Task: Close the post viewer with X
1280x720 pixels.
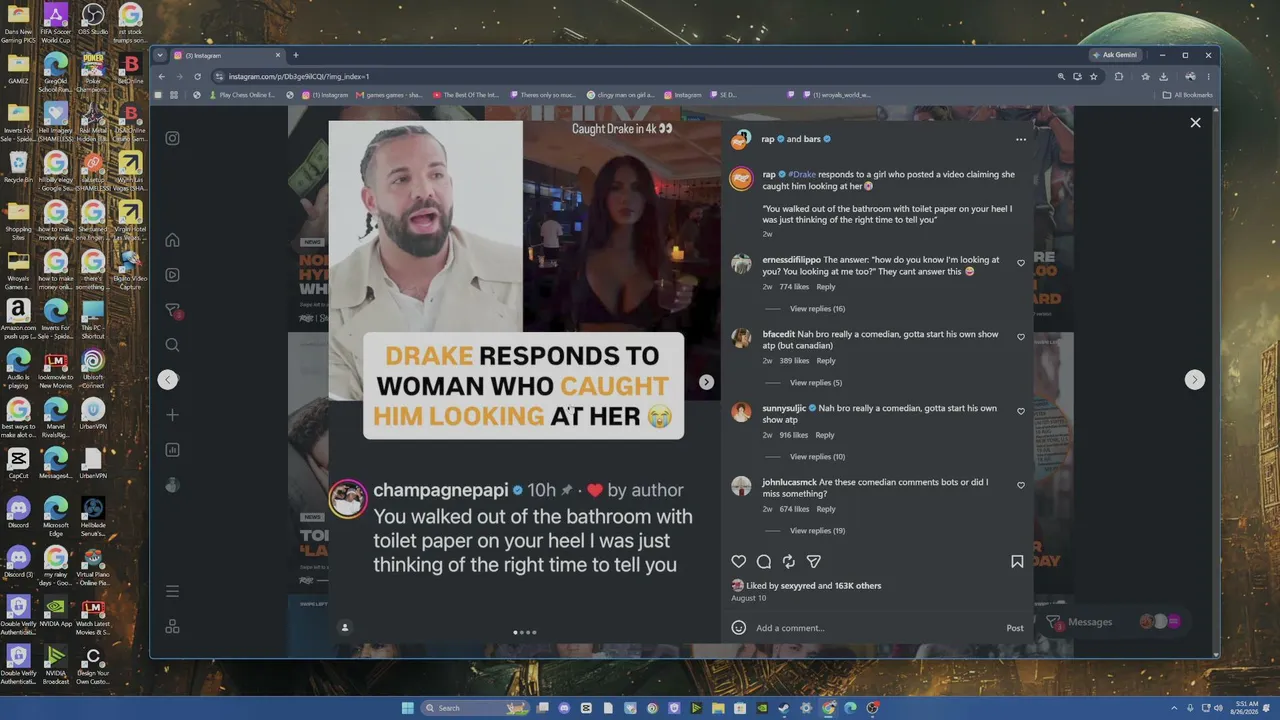Action: click(1195, 123)
